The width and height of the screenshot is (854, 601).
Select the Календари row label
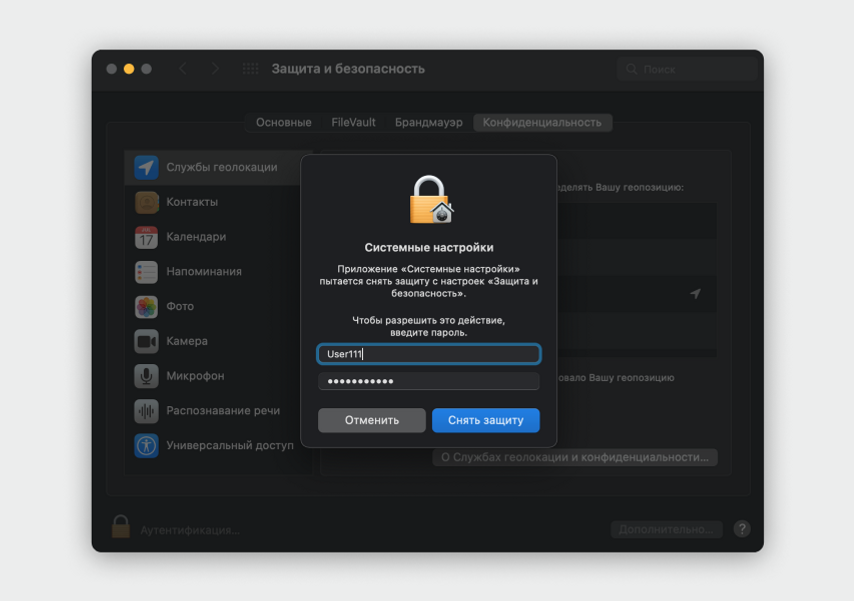coord(196,237)
